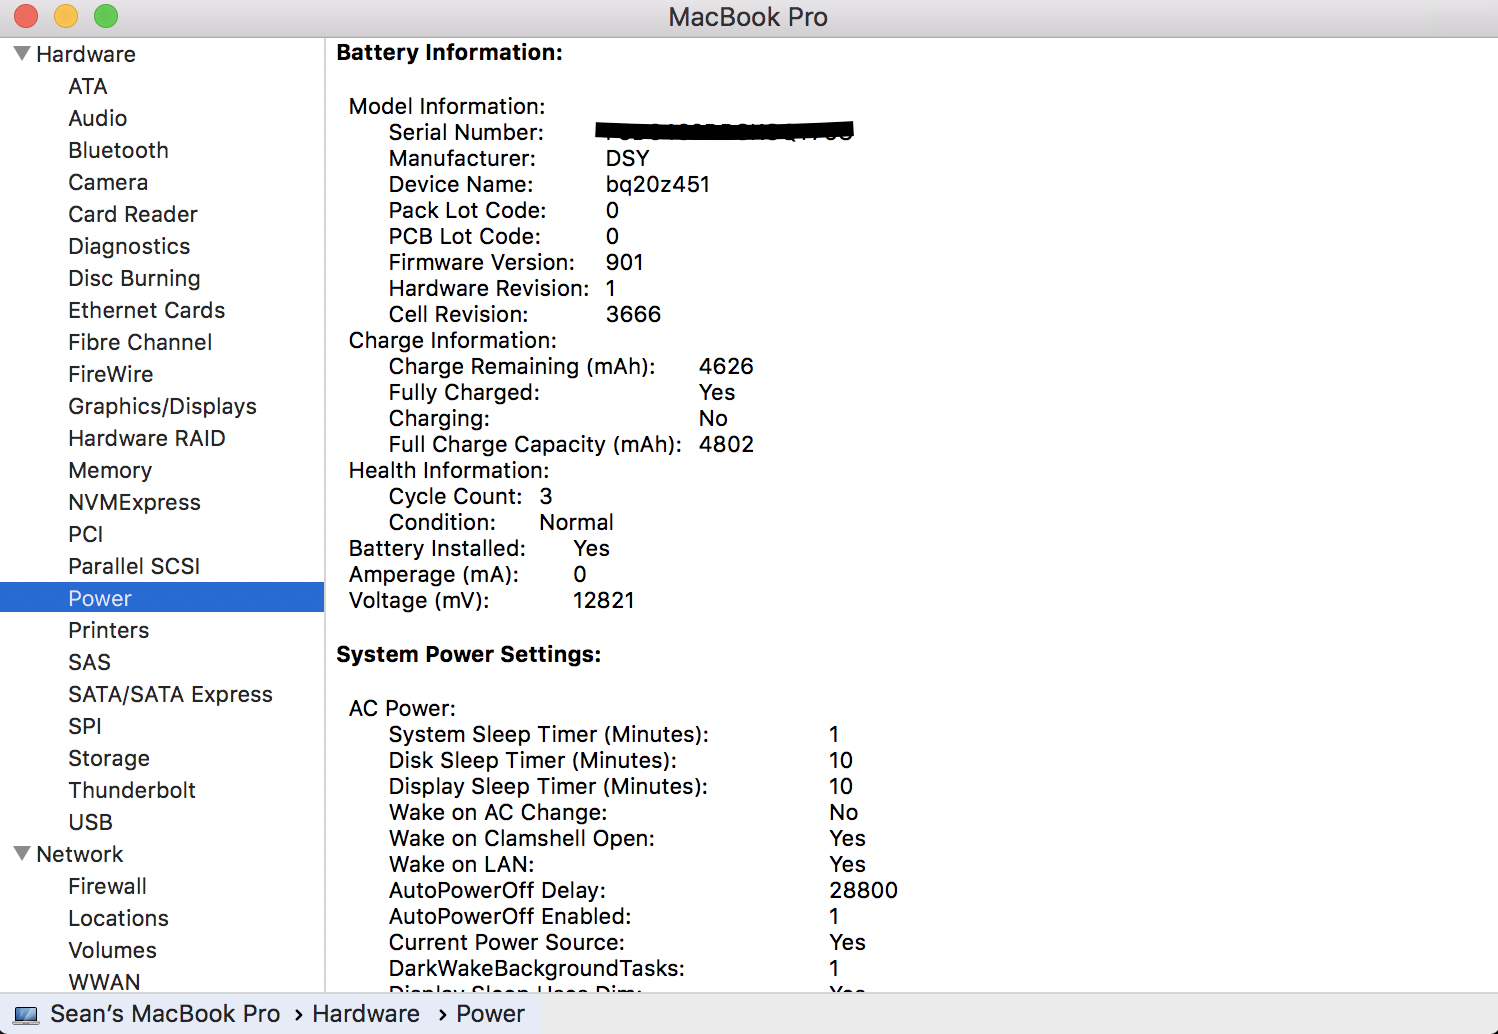
Task: Click the Cell Revision value 3666
Action: (x=634, y=314)
